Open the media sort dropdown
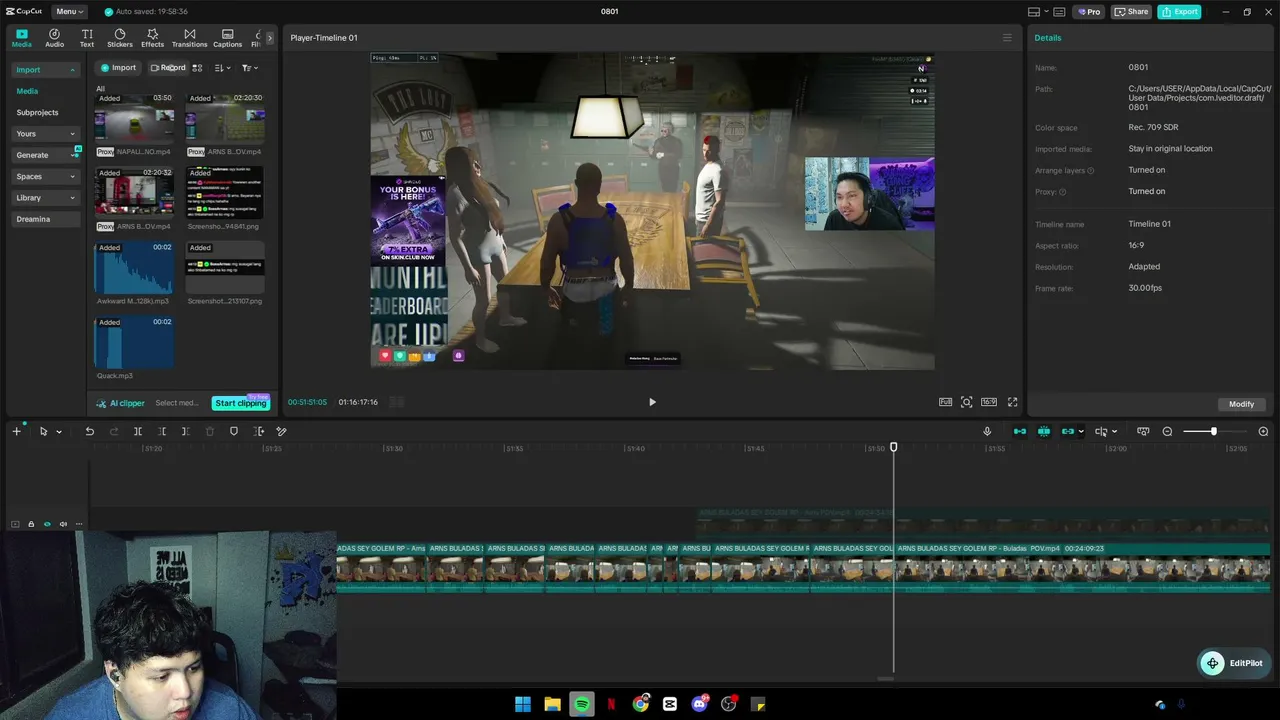Image resolution: width=1280 pixels, height=720 pixels. tap(223, 68)
